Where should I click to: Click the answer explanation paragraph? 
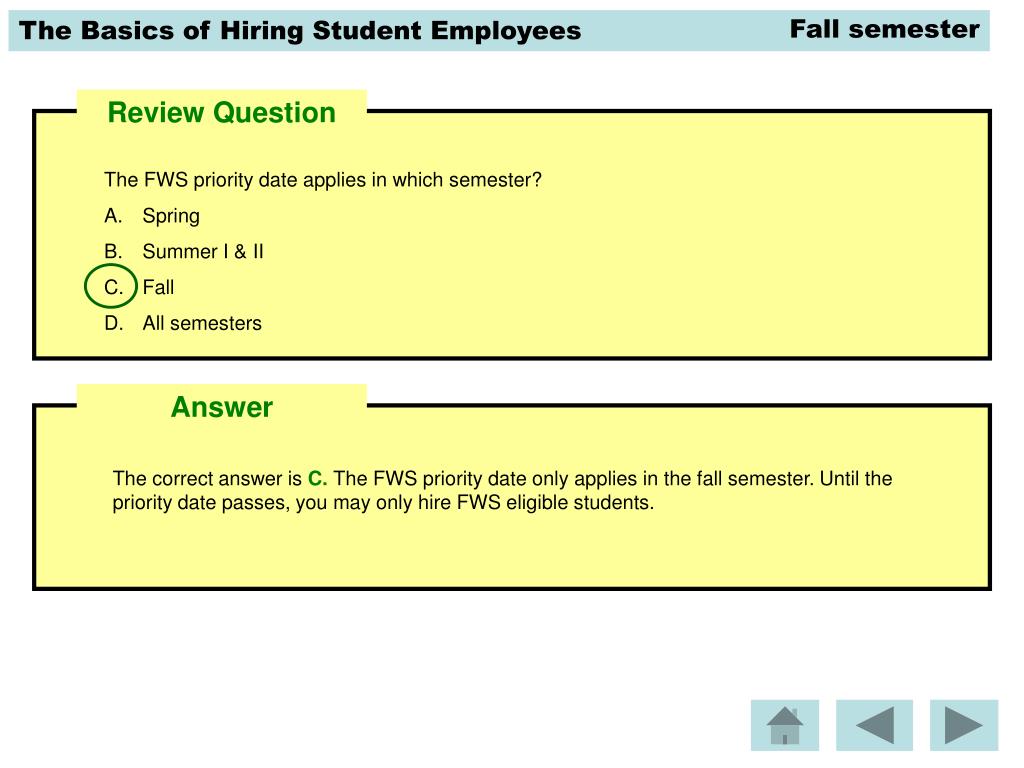coord(502,490)
